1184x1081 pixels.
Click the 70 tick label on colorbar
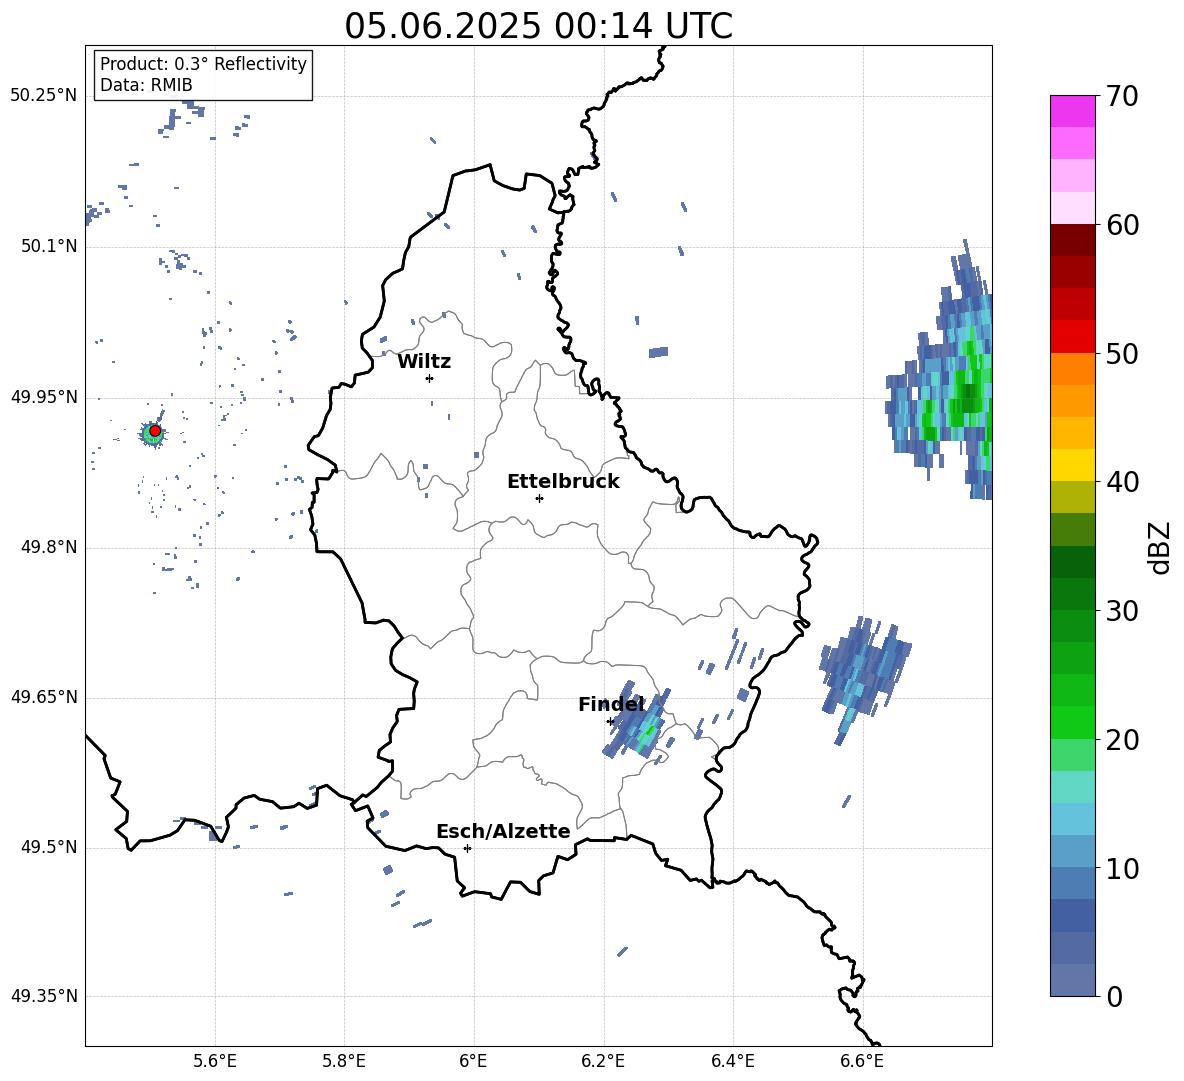[1121, 96]
